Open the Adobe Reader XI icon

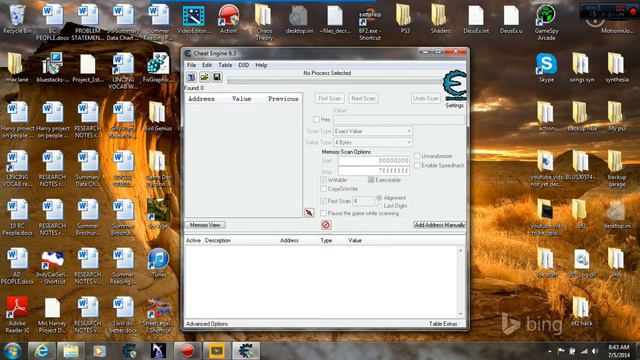point(17,315)
